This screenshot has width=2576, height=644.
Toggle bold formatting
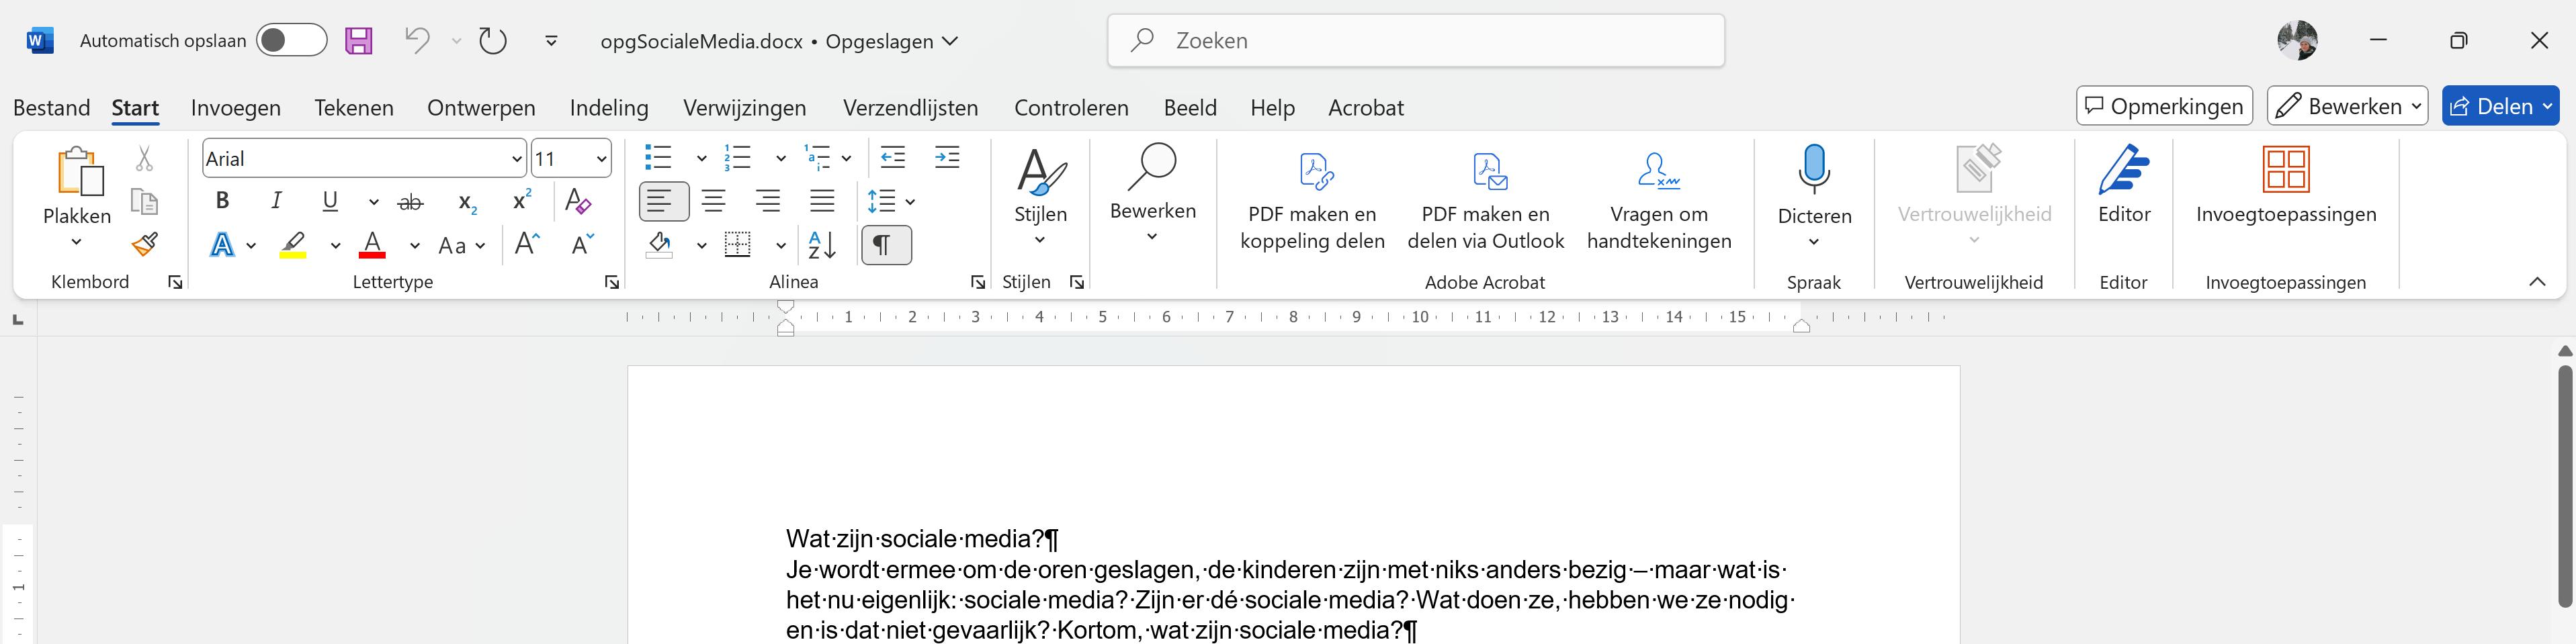(223, 201)
